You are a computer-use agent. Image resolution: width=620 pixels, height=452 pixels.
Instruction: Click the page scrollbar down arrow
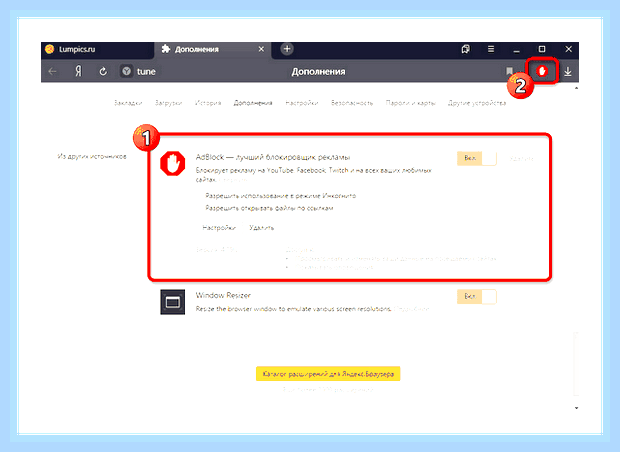point(577,408)
